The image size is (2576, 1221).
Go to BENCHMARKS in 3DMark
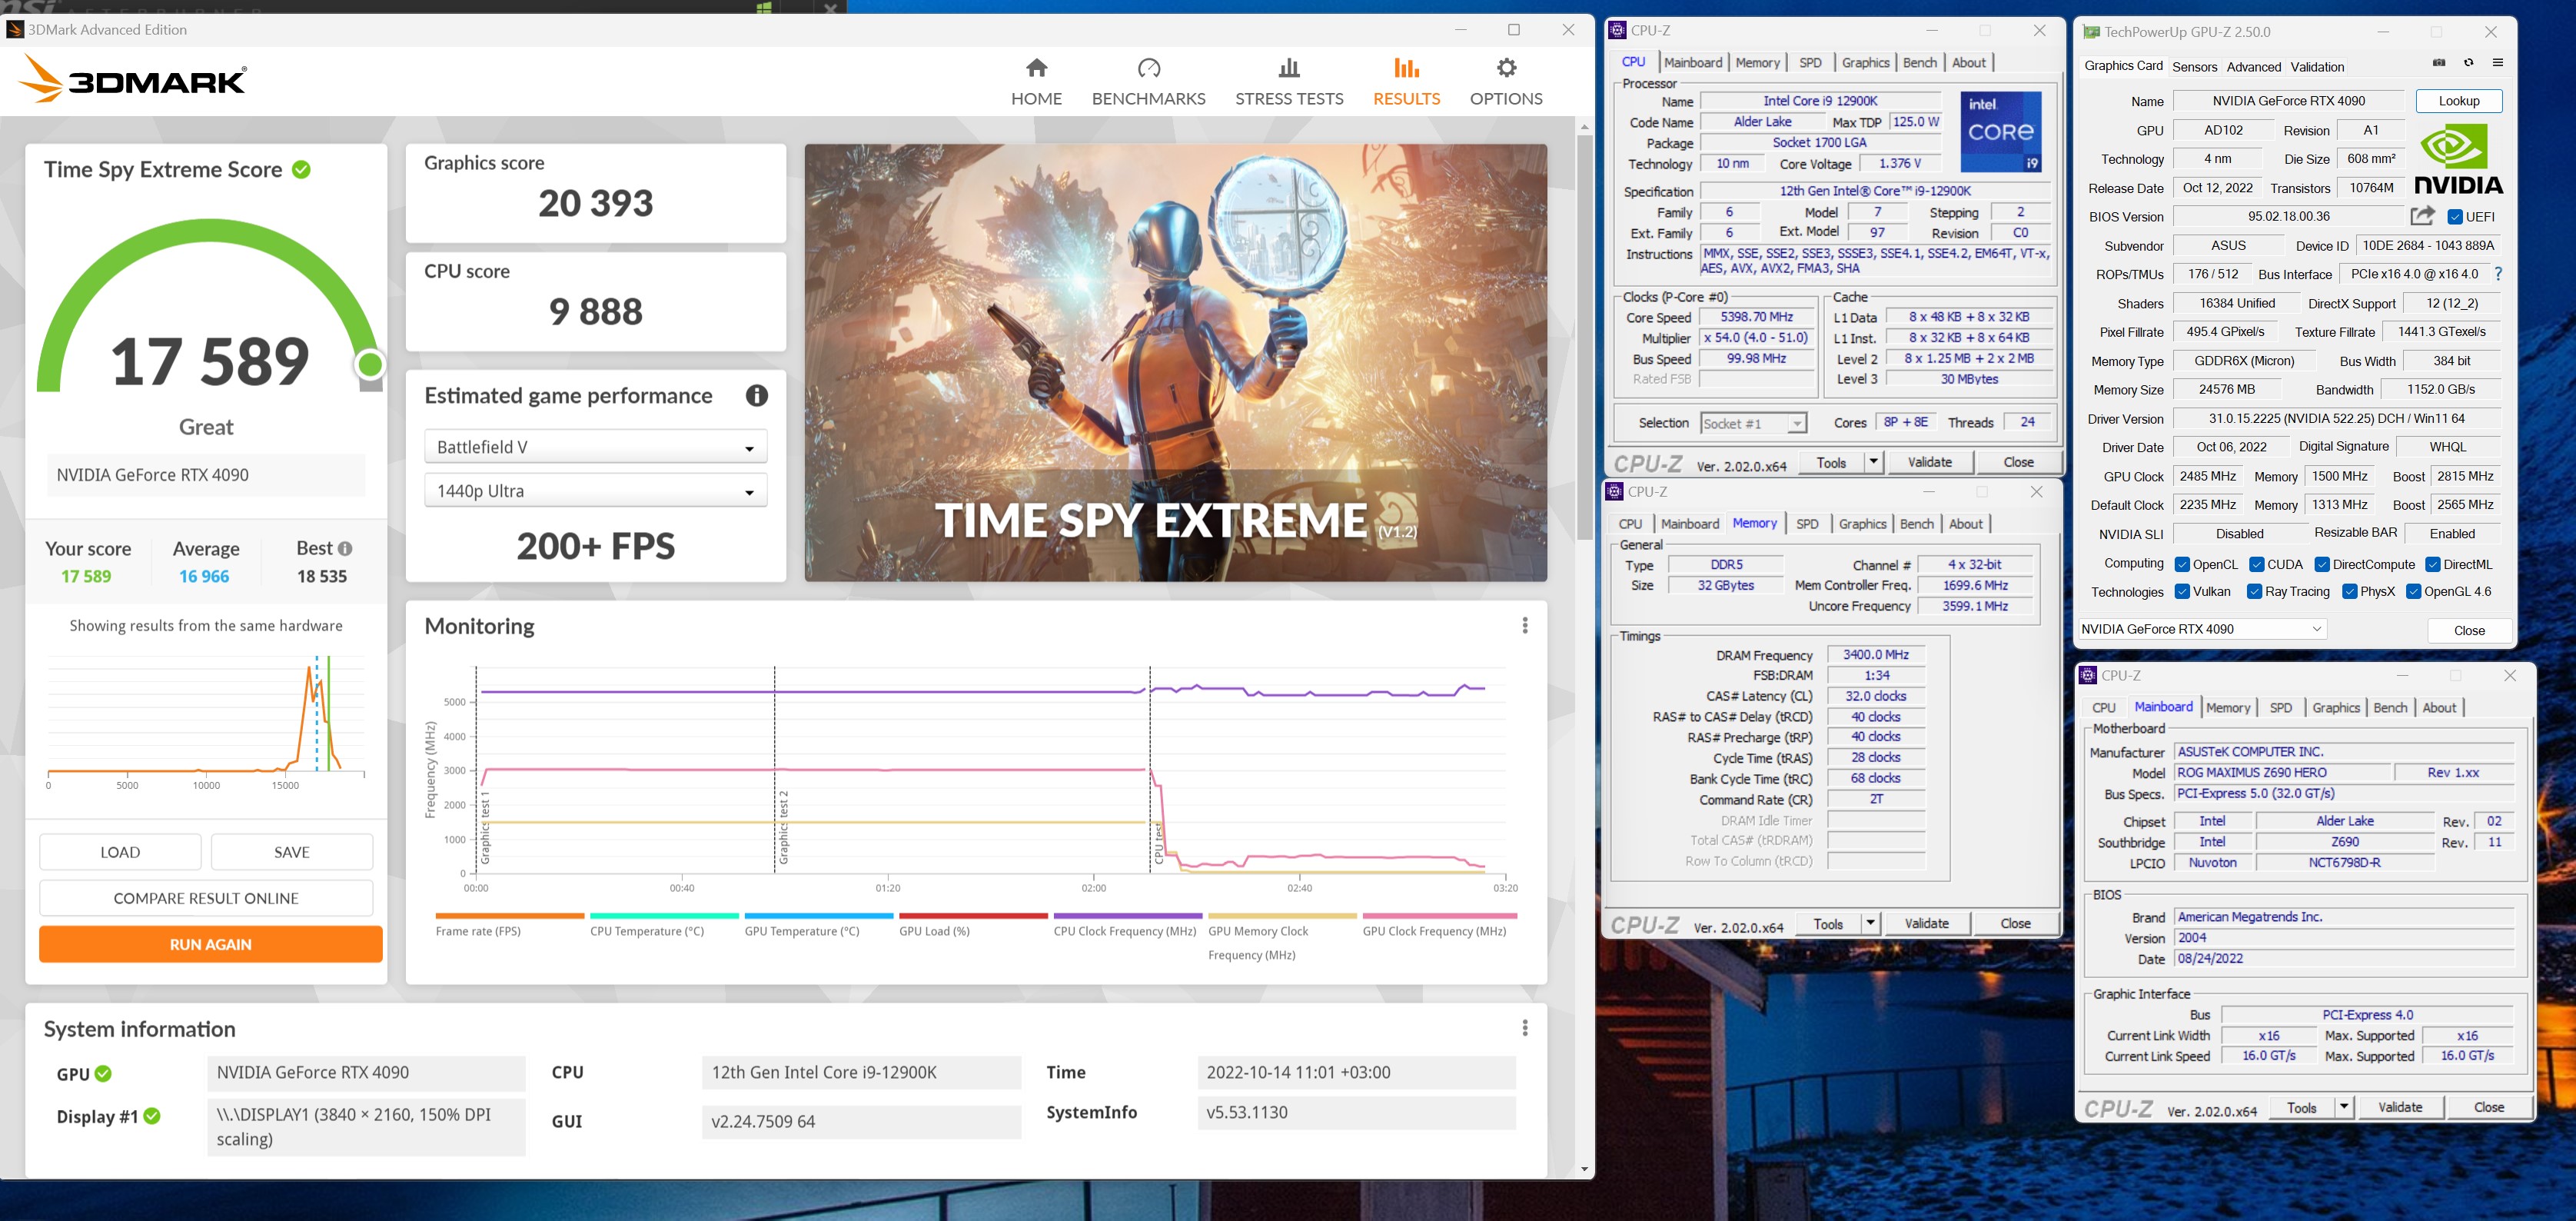pos(1148,82)
